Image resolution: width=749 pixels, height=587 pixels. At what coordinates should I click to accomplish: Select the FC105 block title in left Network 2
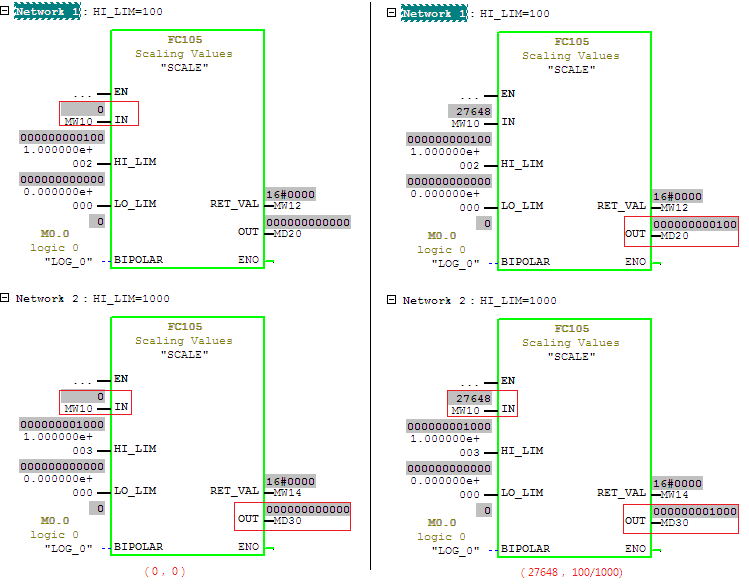click(x=184, y=327)
